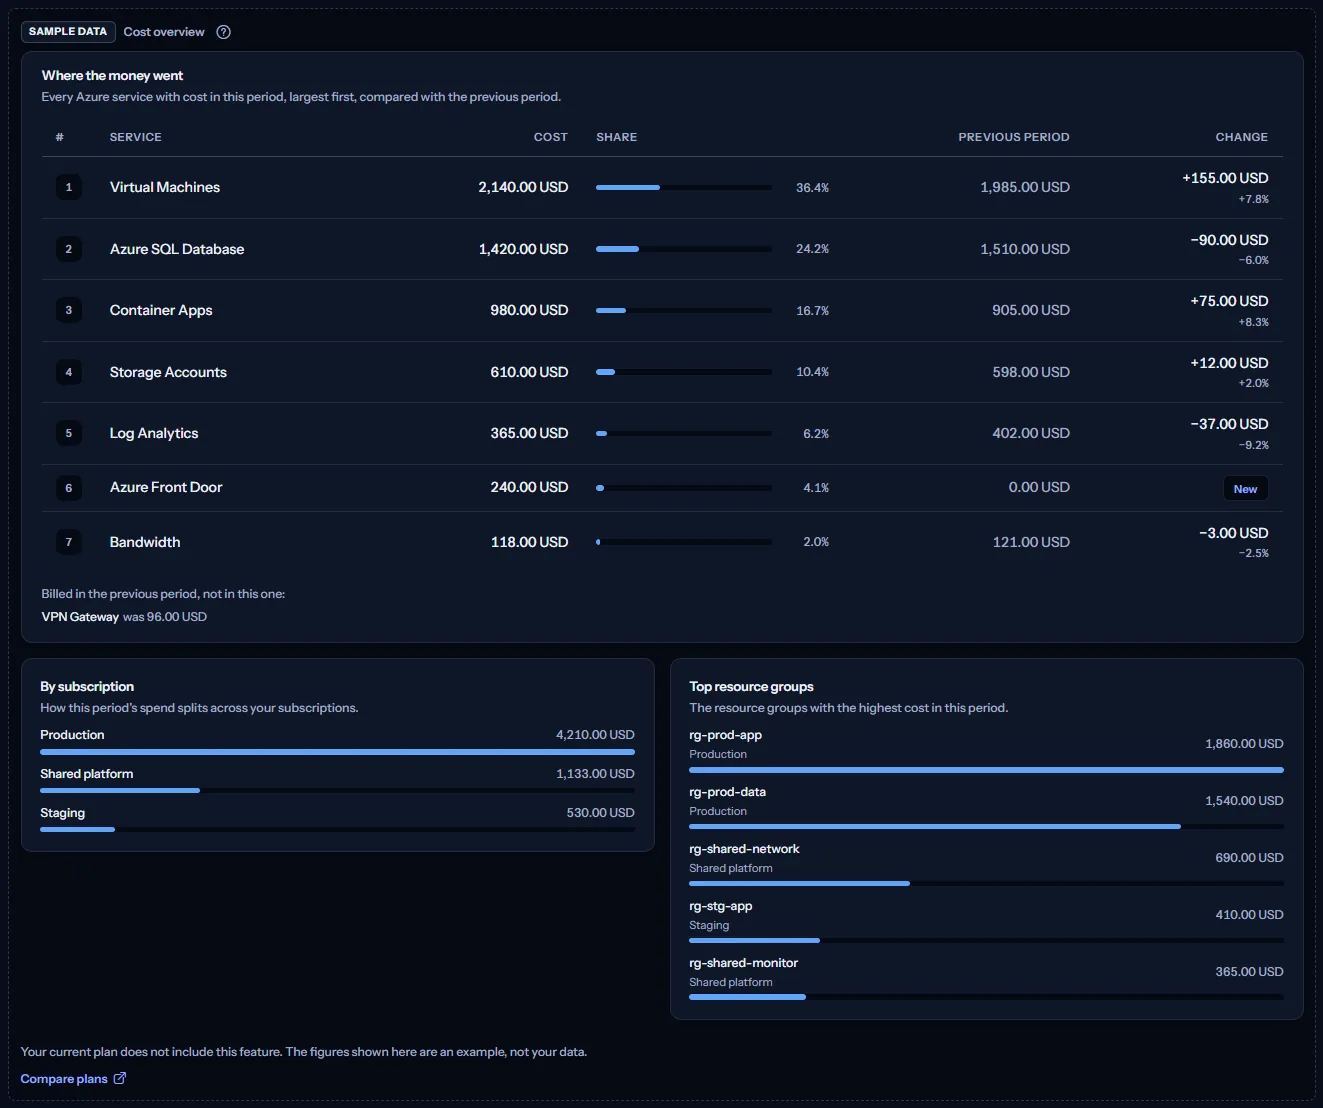
Task: Click the 530.00 USD Staging amount
Action: pyautogui.click(x=600, y=813)
